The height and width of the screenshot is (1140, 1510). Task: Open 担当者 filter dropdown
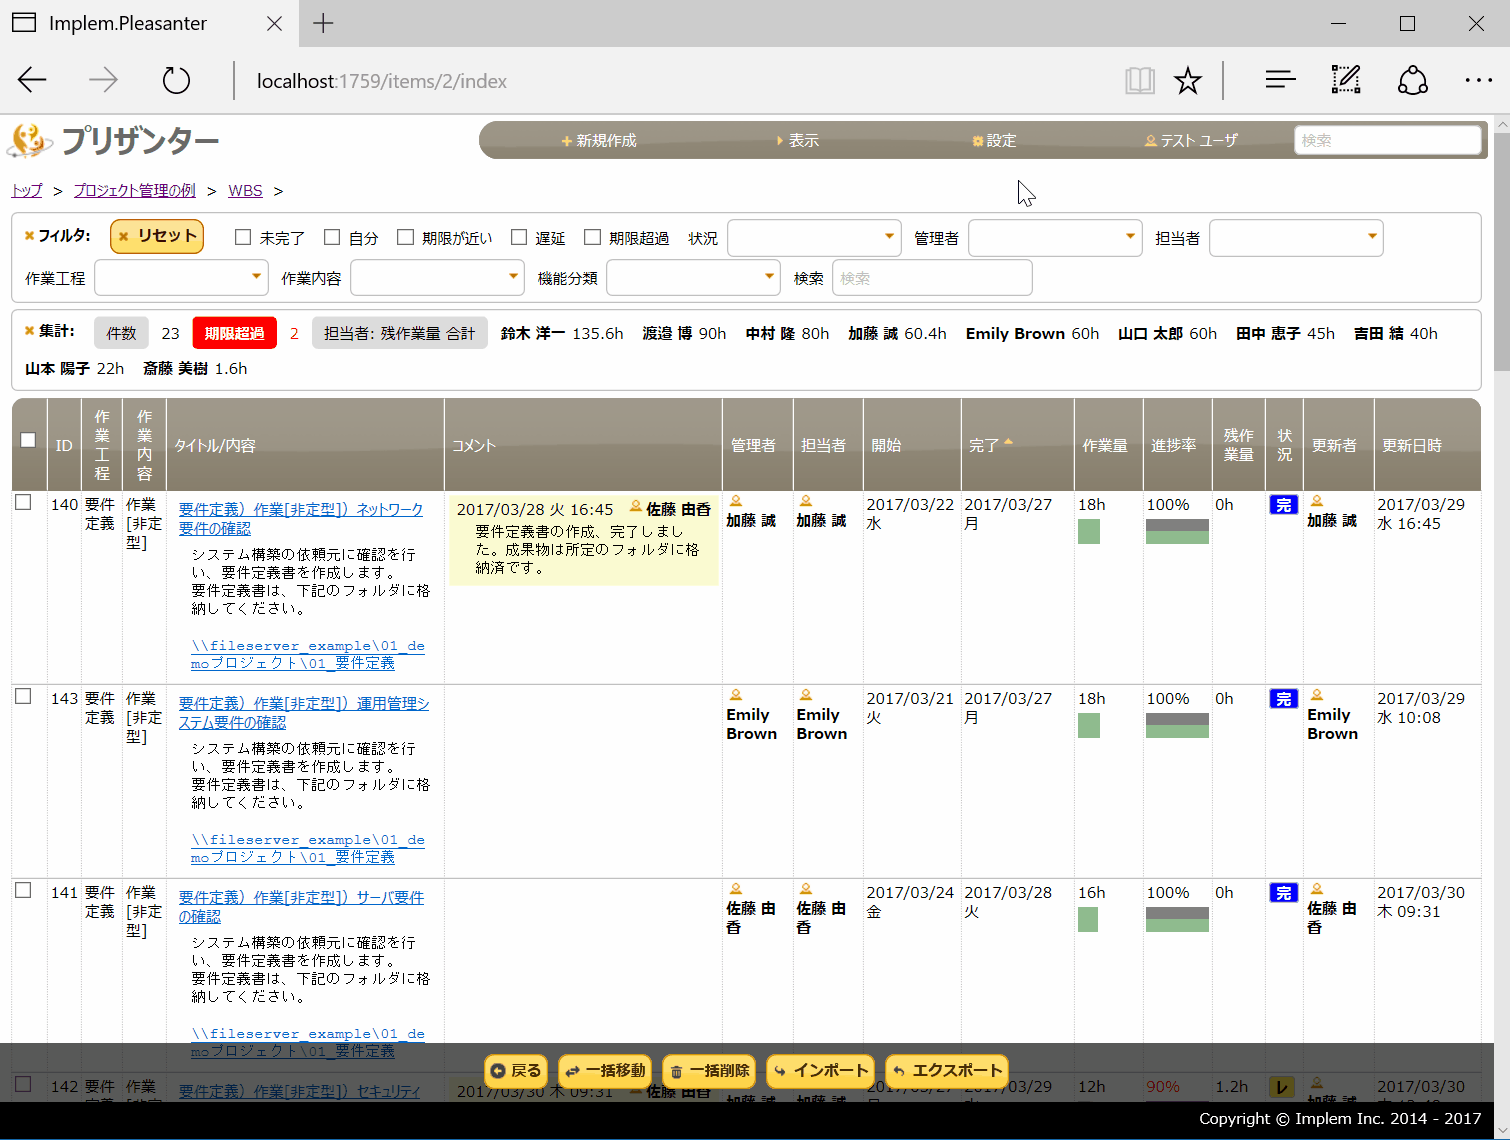(1296, 238)
